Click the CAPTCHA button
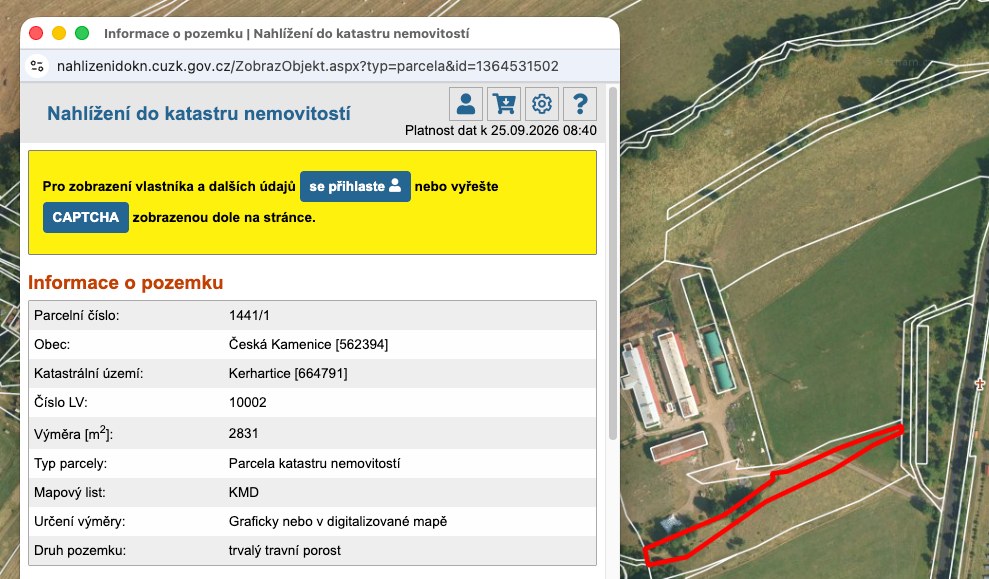The image size is (989, 579). coord(86,218)
